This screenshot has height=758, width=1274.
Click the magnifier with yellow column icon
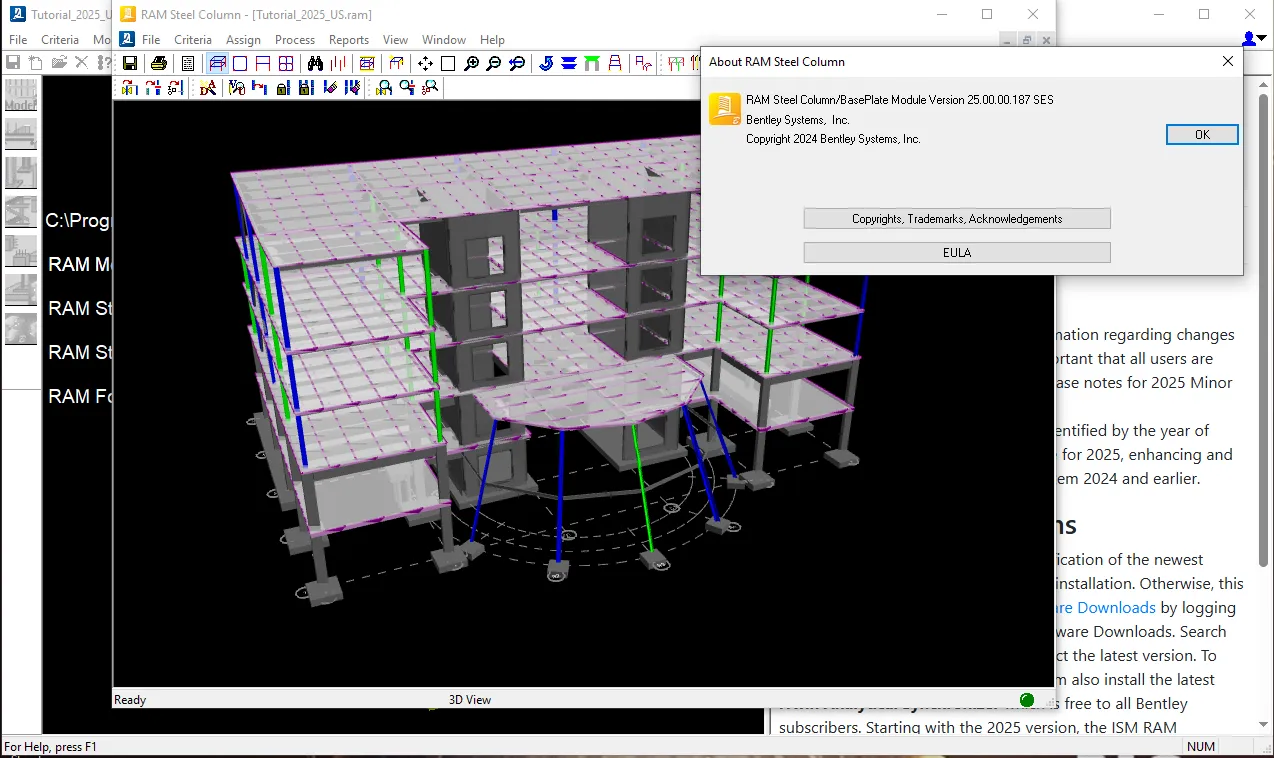click(x=383, y=88)
